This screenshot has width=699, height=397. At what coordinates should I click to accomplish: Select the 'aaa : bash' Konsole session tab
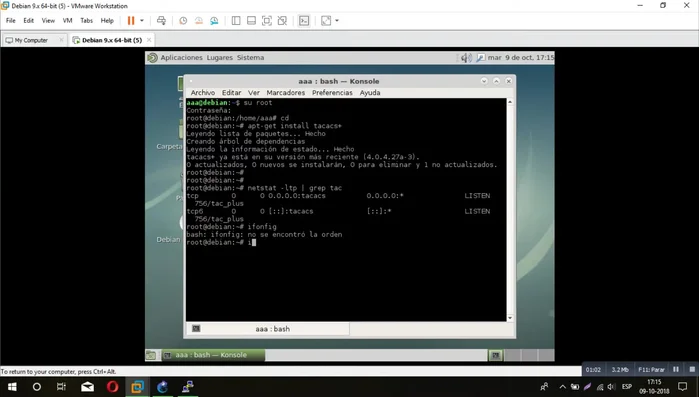(268, 329)
